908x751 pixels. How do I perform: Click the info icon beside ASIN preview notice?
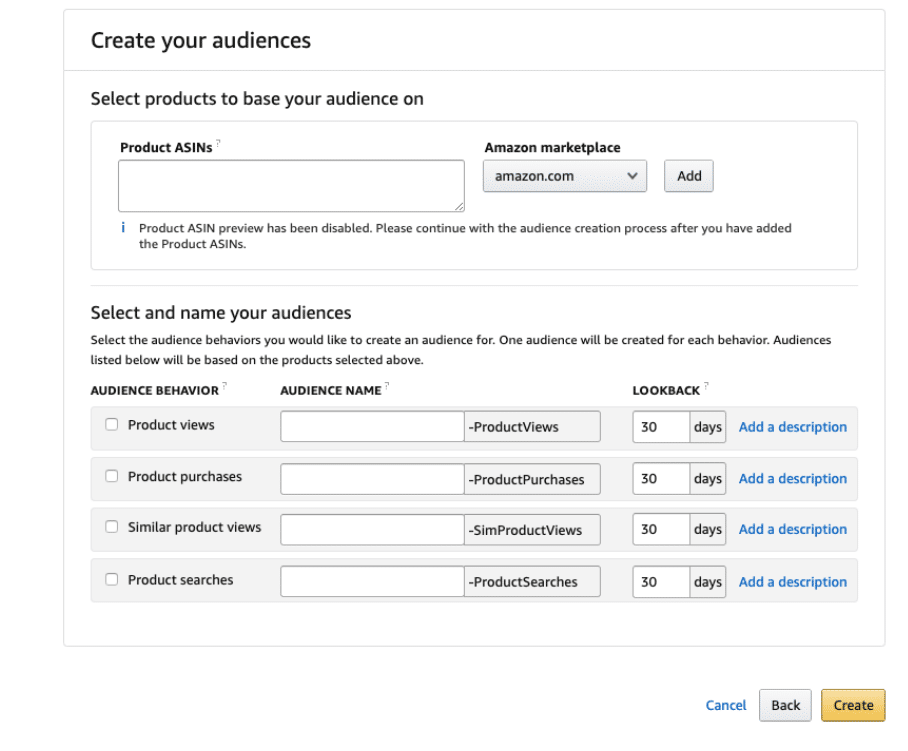point(123,228)
